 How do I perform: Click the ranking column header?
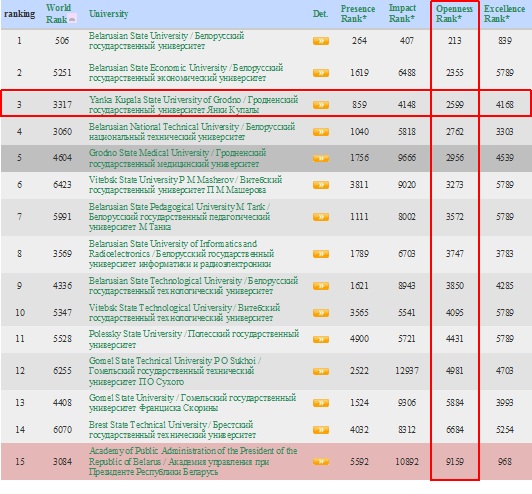click(x=19, y=14)
